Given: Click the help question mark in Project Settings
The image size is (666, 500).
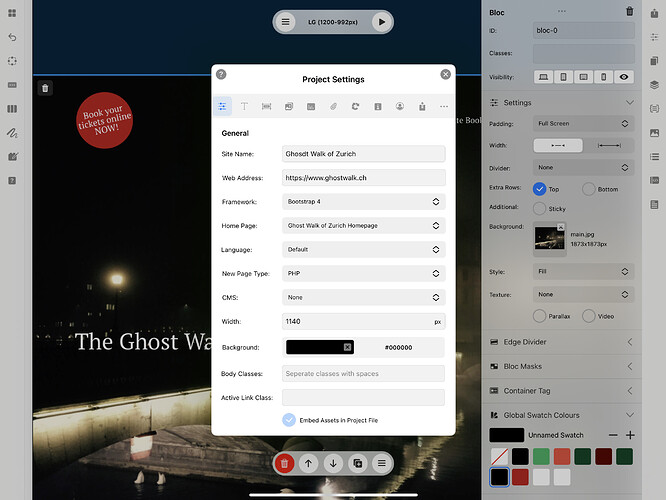Looking at the screenshot, I should (x=221, y=74).
